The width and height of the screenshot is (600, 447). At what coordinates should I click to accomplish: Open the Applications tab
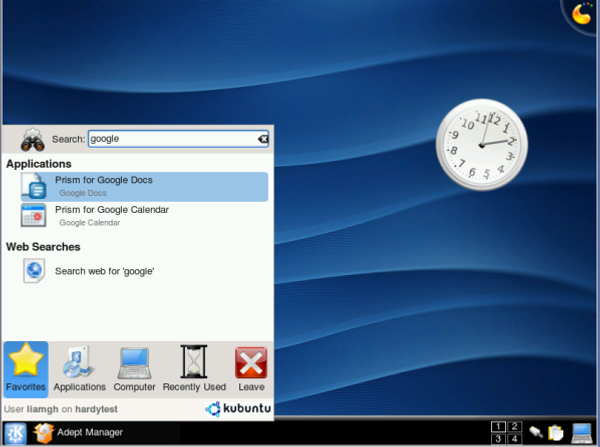pyautogui.click(x=80, y=369)
